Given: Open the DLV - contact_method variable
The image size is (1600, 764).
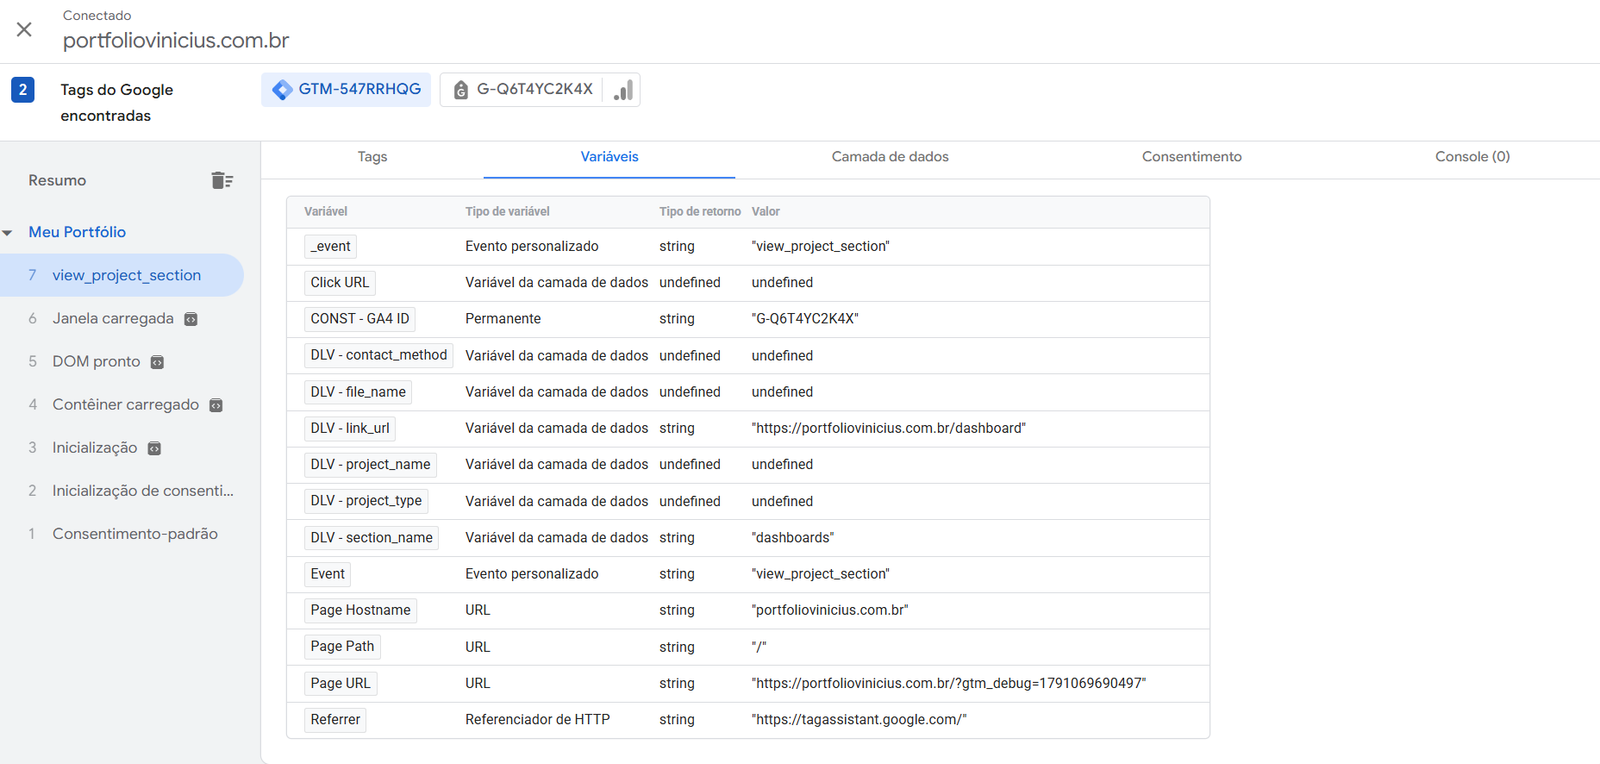Looking at the screenshot, I should [x=379, y=355].
